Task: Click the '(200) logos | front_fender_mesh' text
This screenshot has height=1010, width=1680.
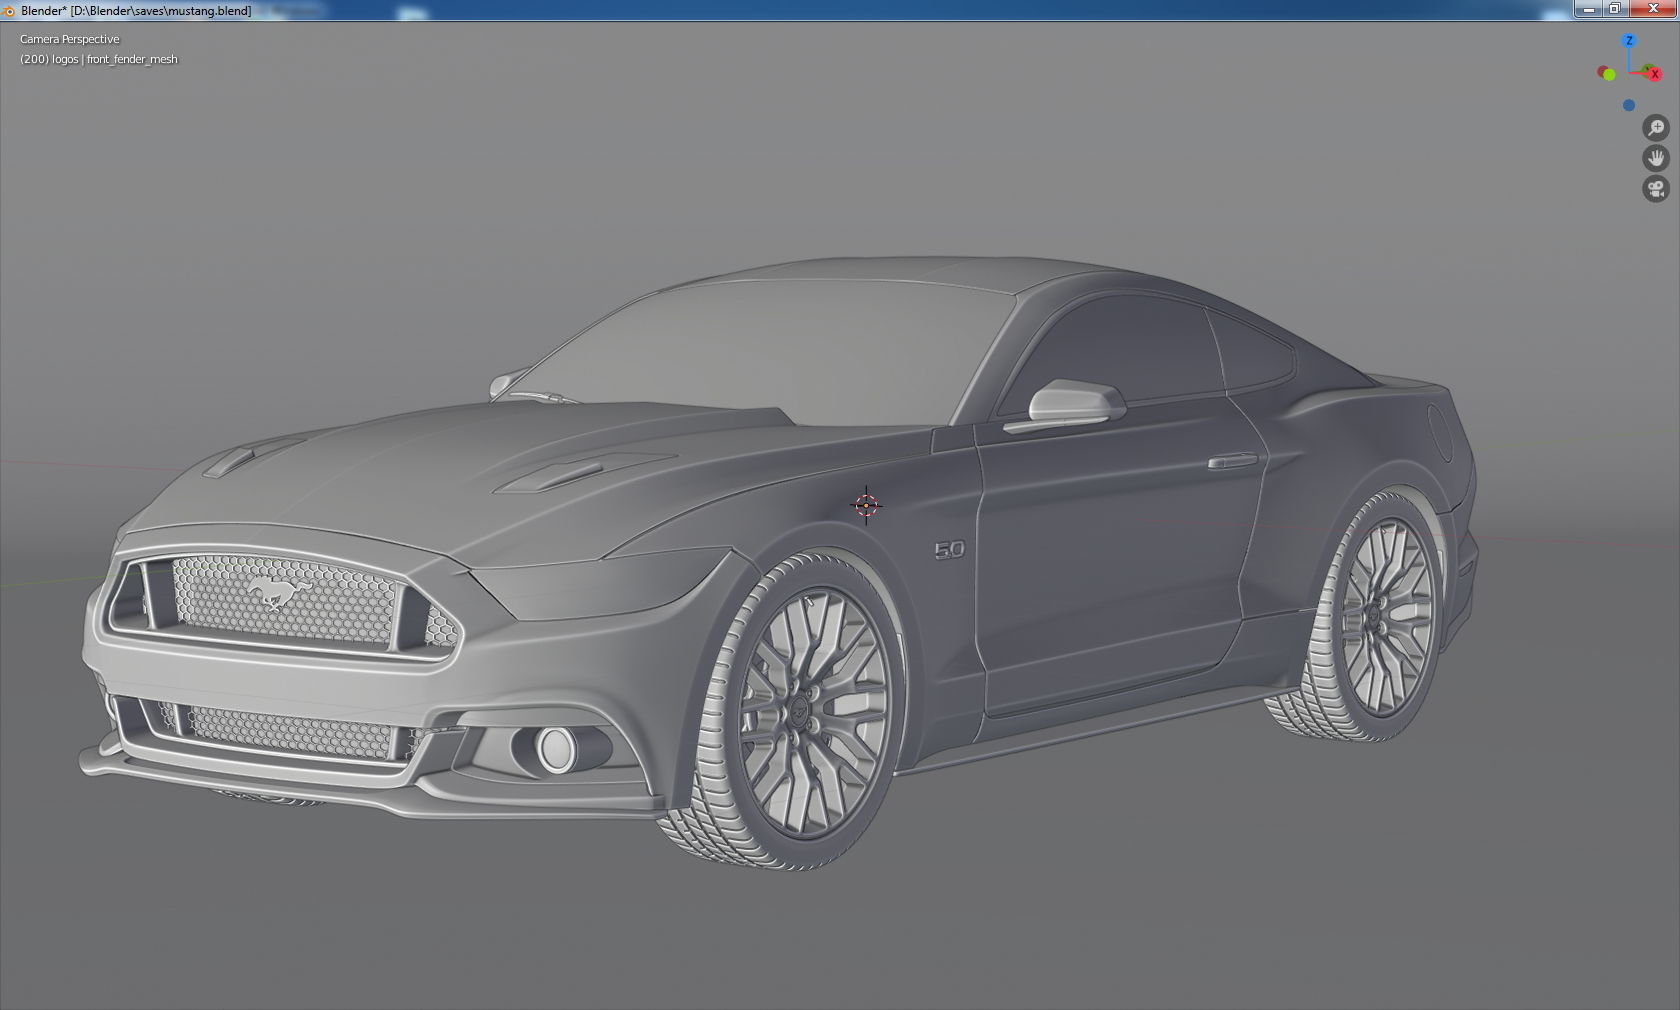Action: click(x=99, y=59)
